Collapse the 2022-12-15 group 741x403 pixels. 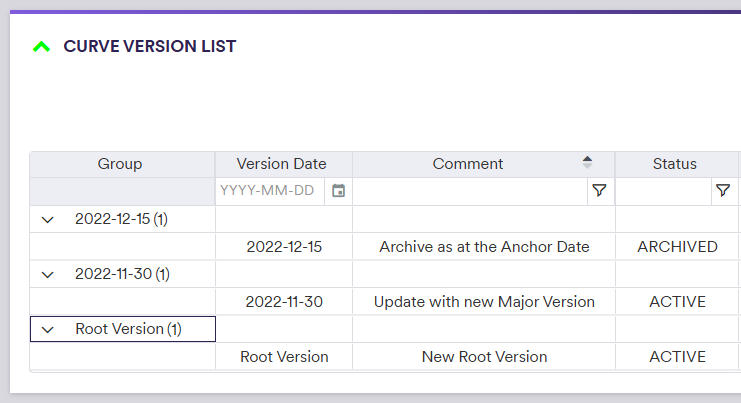(x=47, y=219)
